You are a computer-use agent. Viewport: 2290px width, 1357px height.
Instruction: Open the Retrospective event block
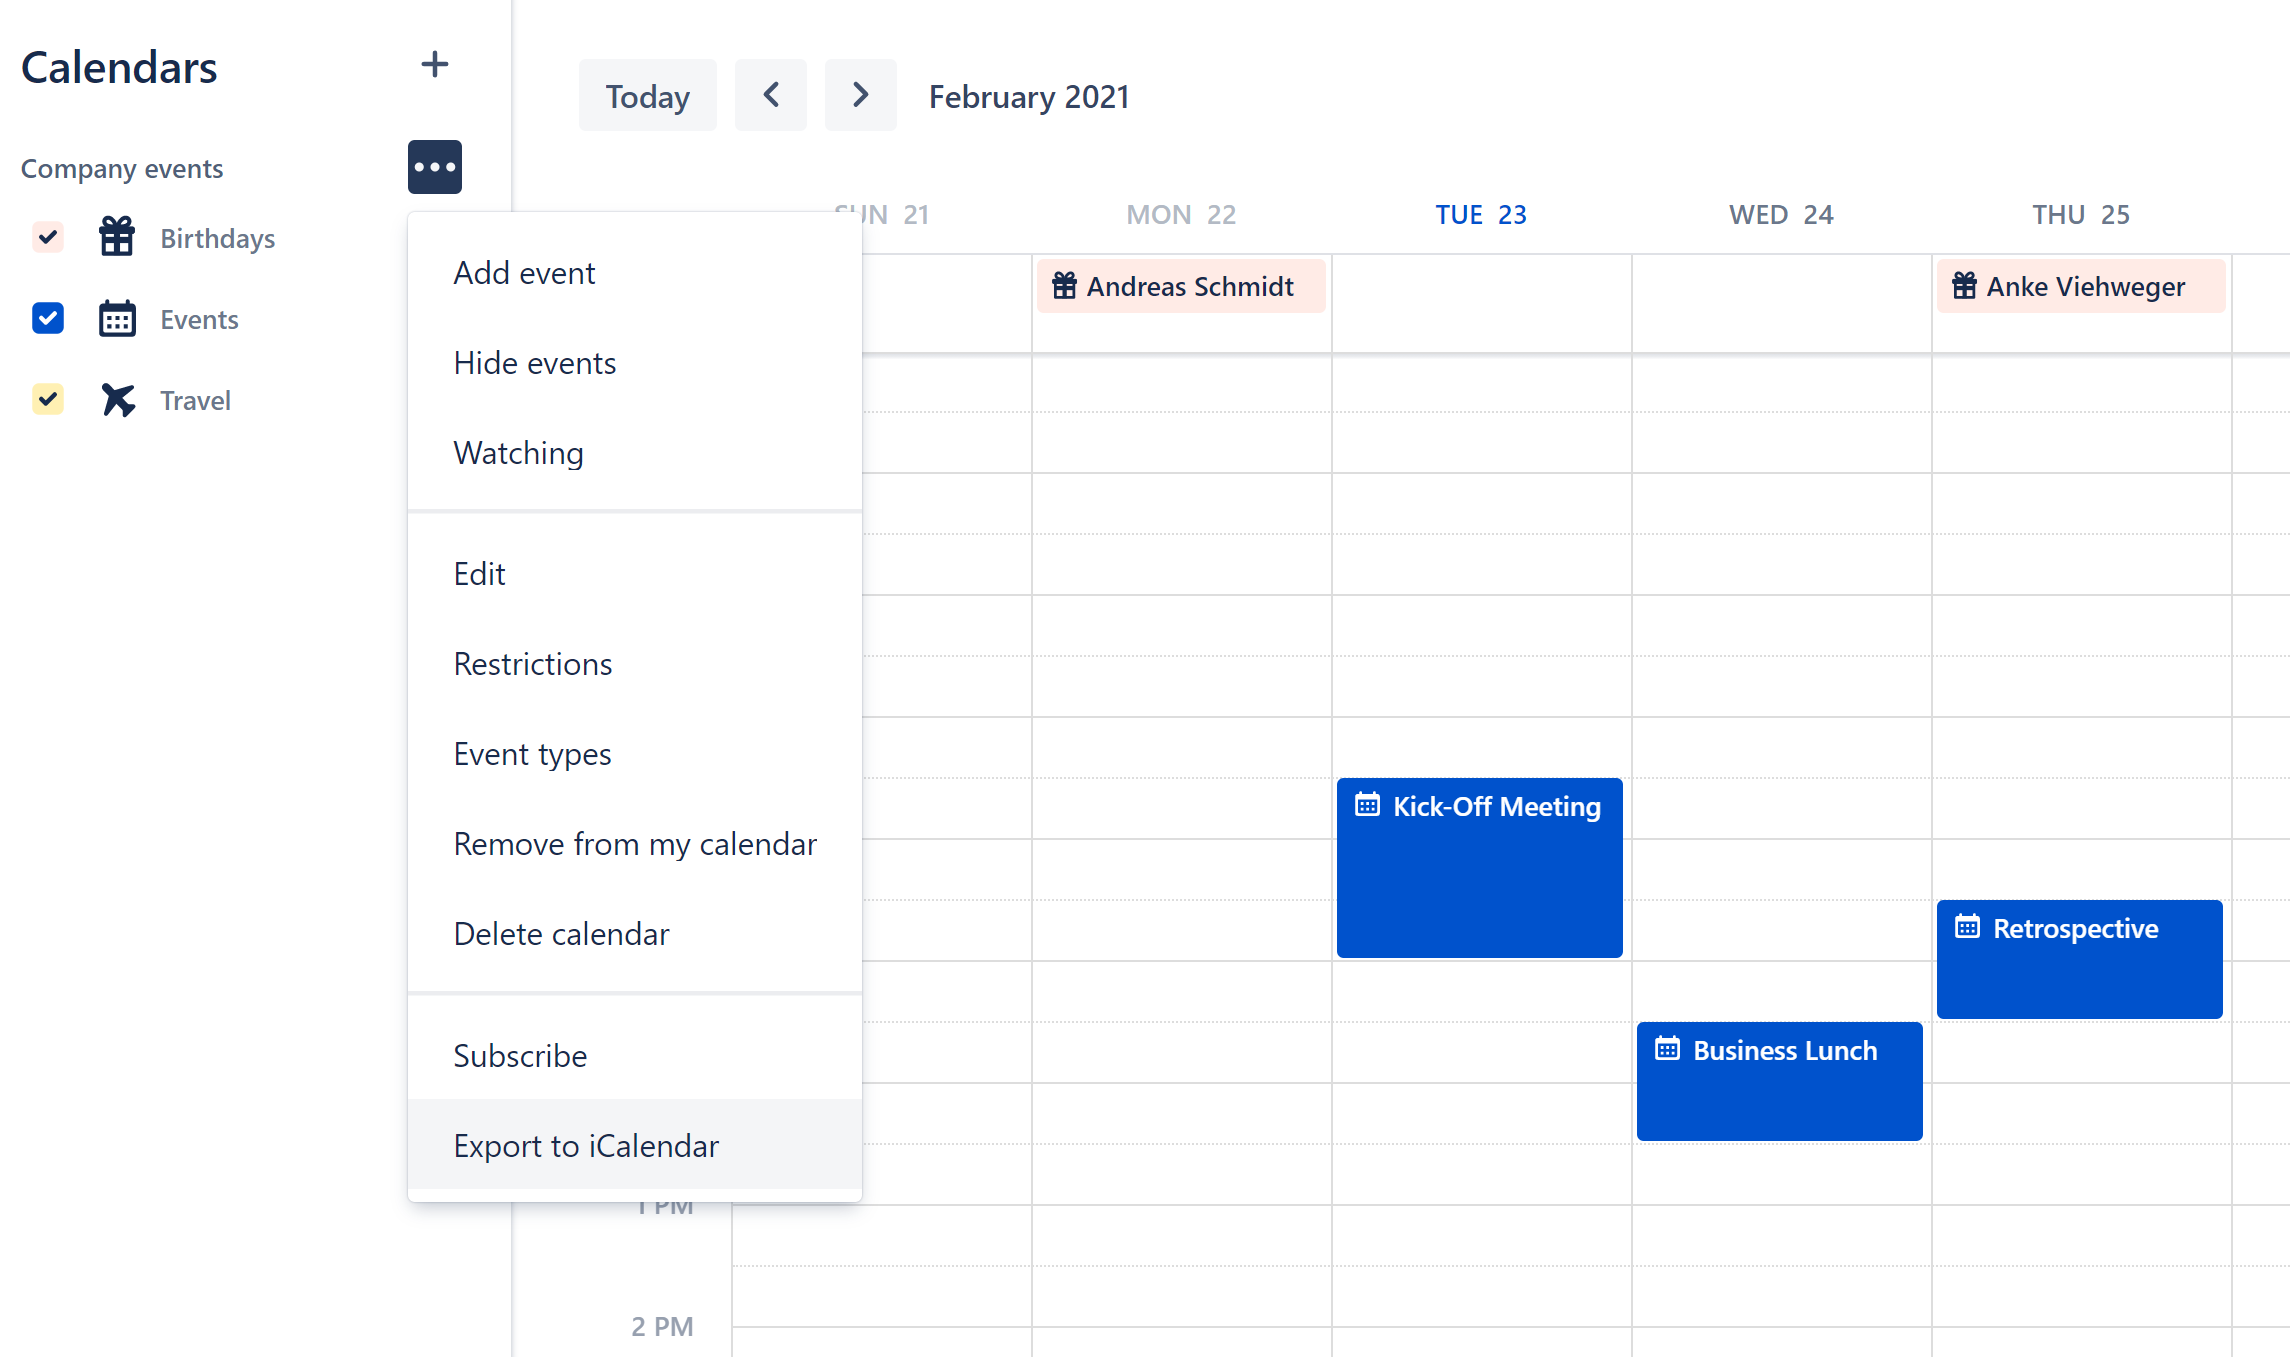[2079, 958]
